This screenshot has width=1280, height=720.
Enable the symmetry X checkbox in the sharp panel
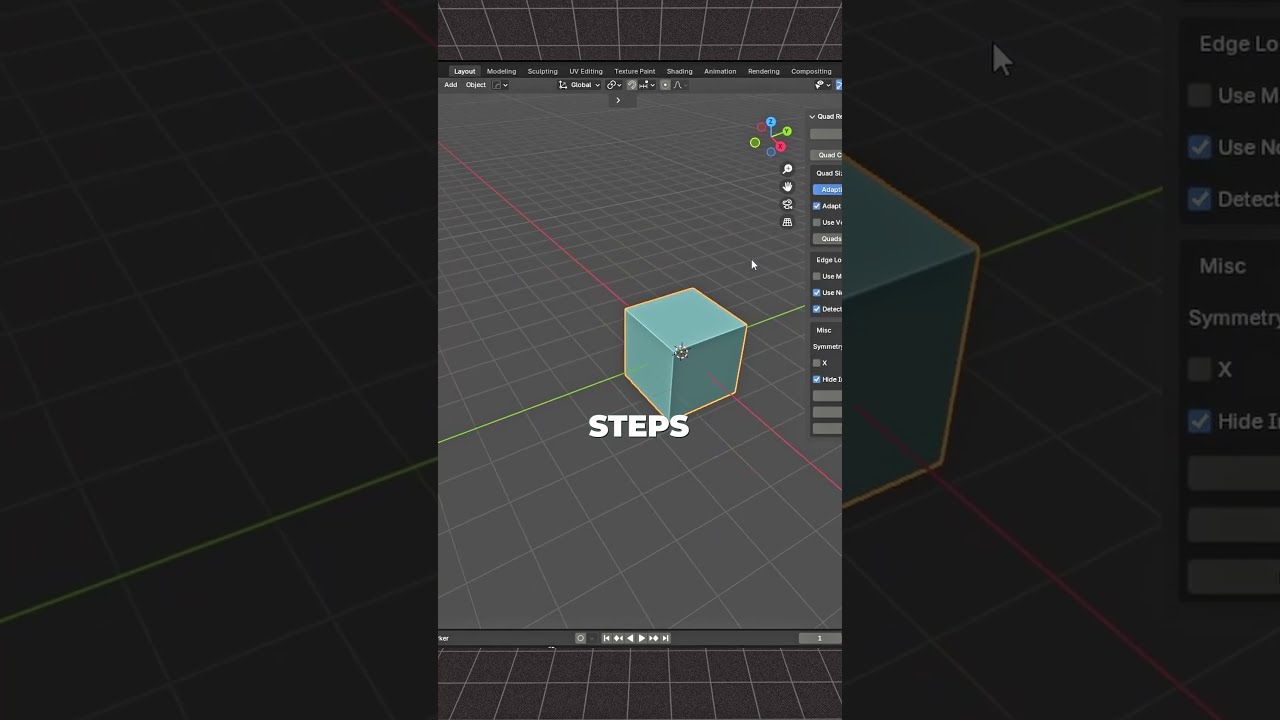(817, 363)
